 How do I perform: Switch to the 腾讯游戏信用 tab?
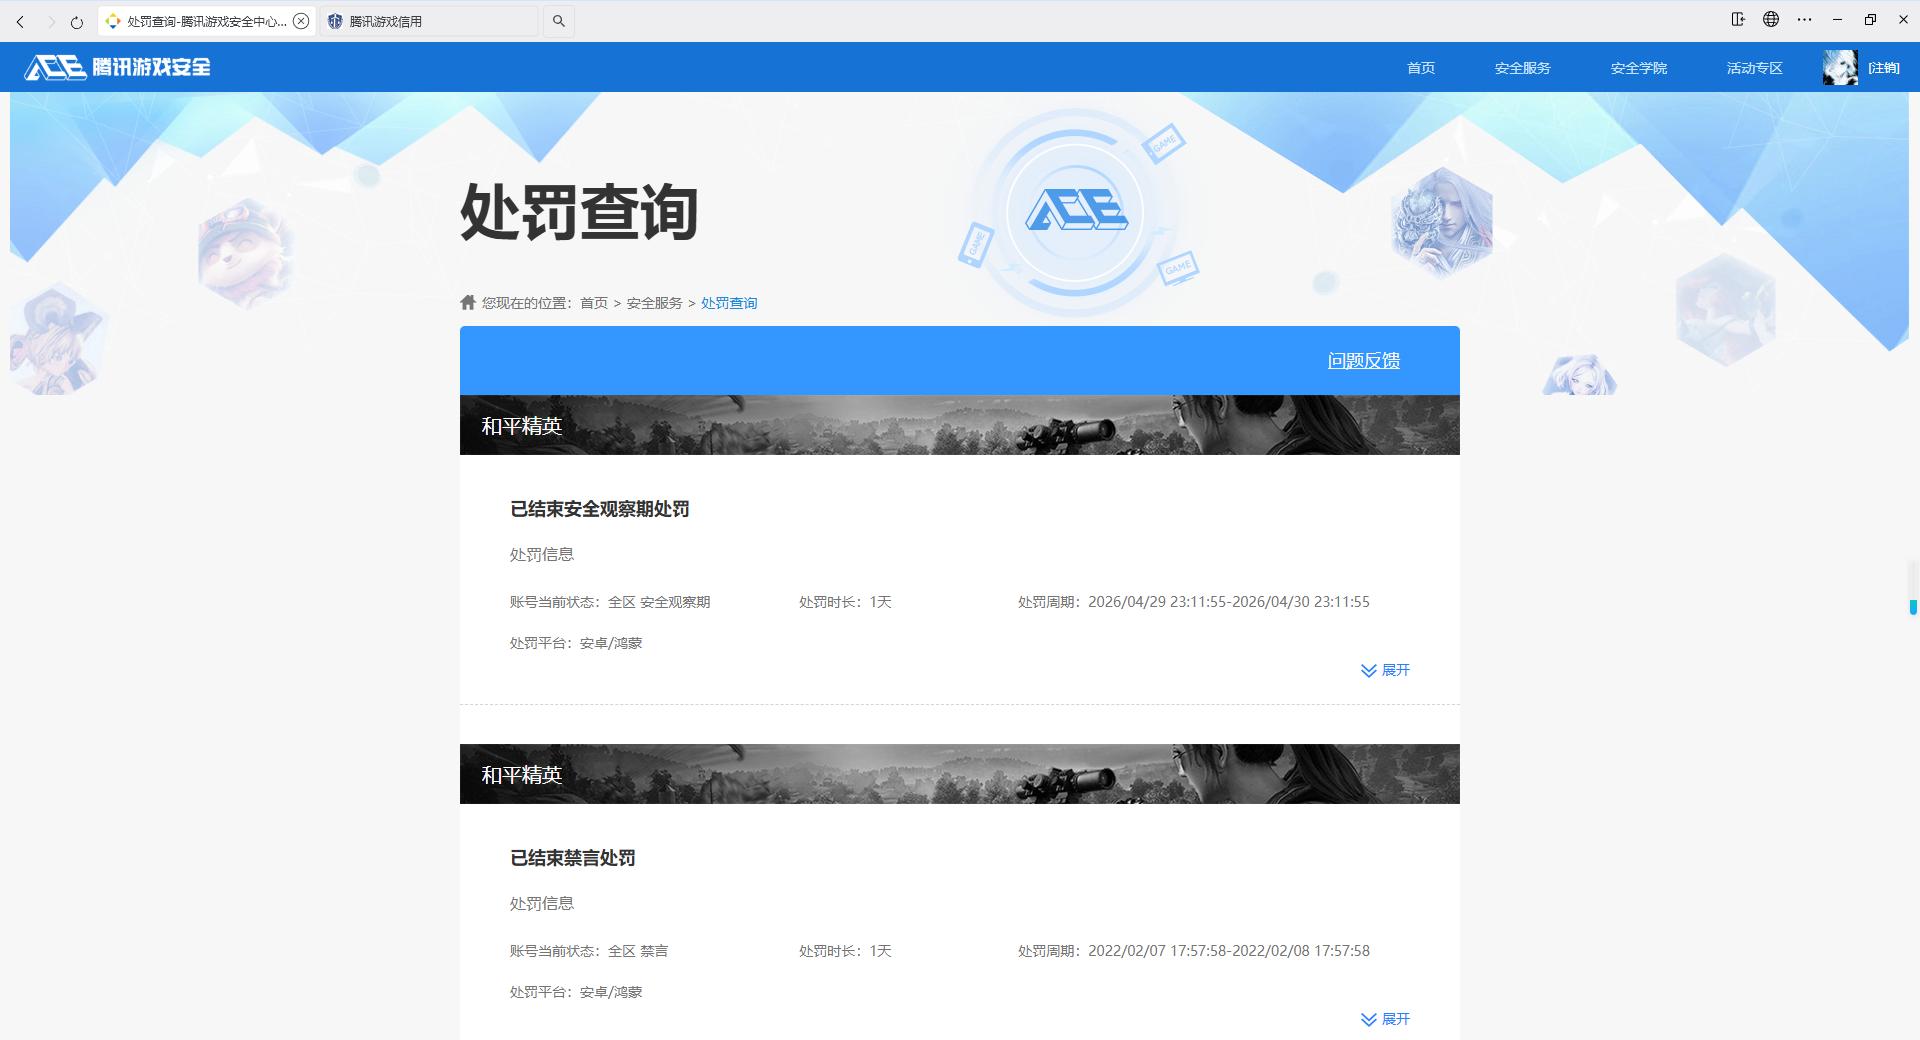[x=430, y=21]
